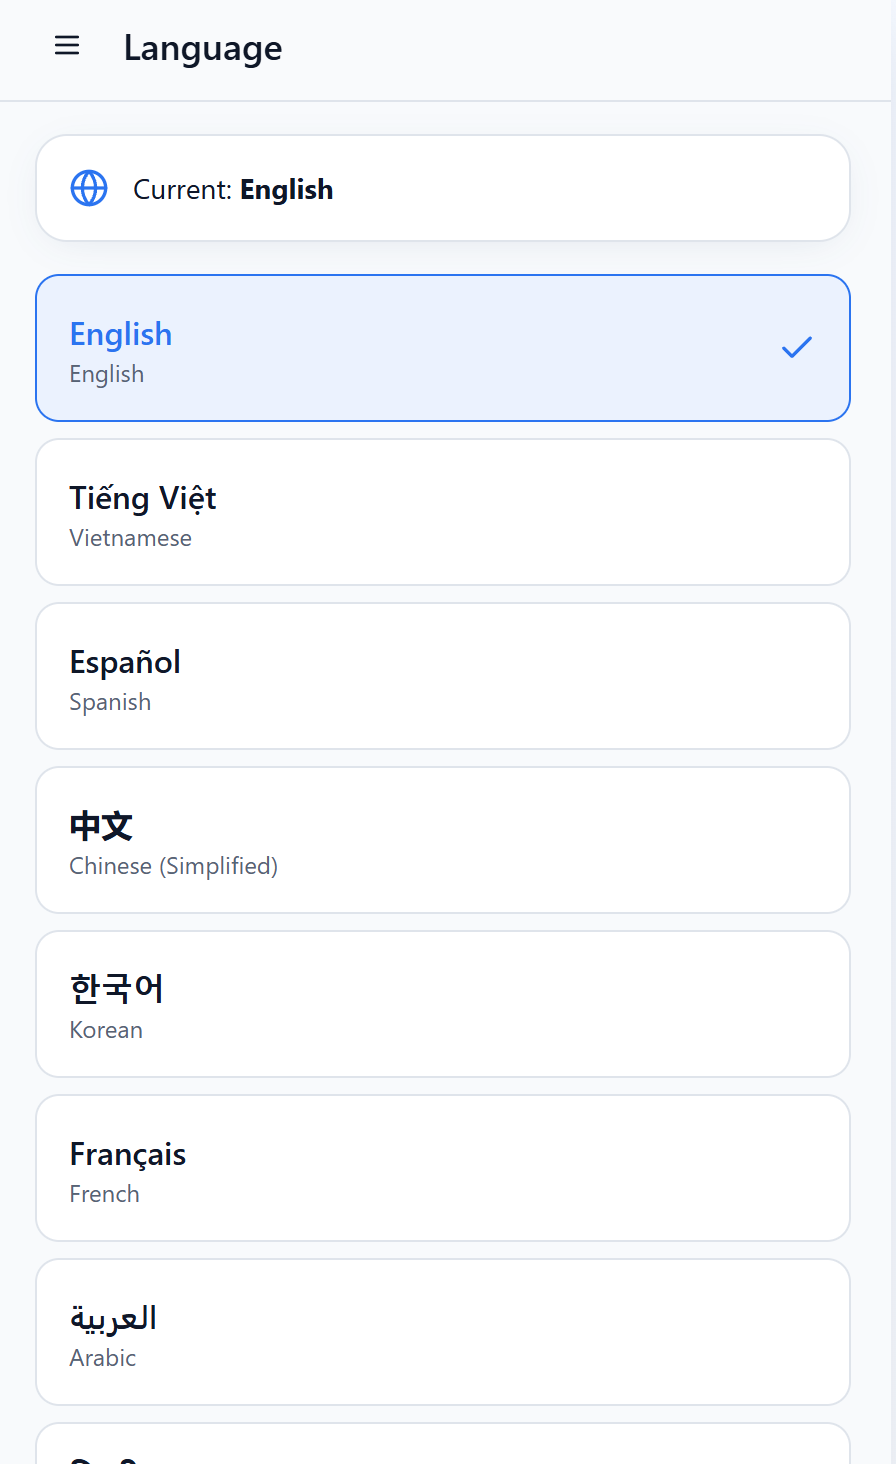Select the English language option
The width and height of the screenshot is (896, 1464).
click(443, 348)
